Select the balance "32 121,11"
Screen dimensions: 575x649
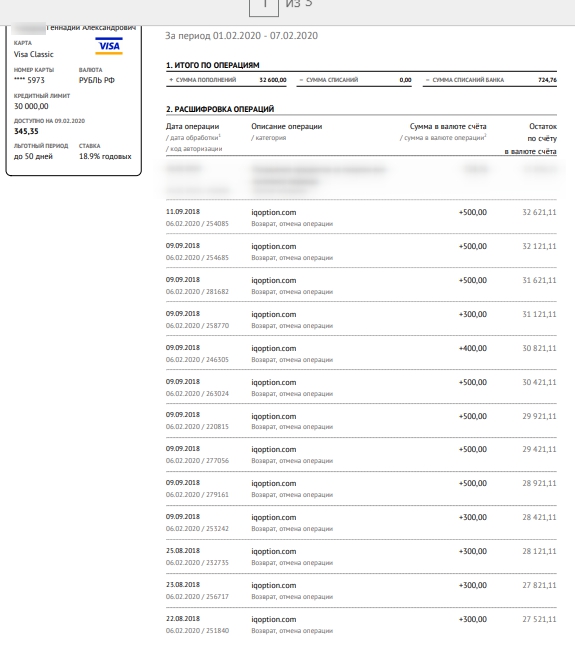click(x=539, y=246)
